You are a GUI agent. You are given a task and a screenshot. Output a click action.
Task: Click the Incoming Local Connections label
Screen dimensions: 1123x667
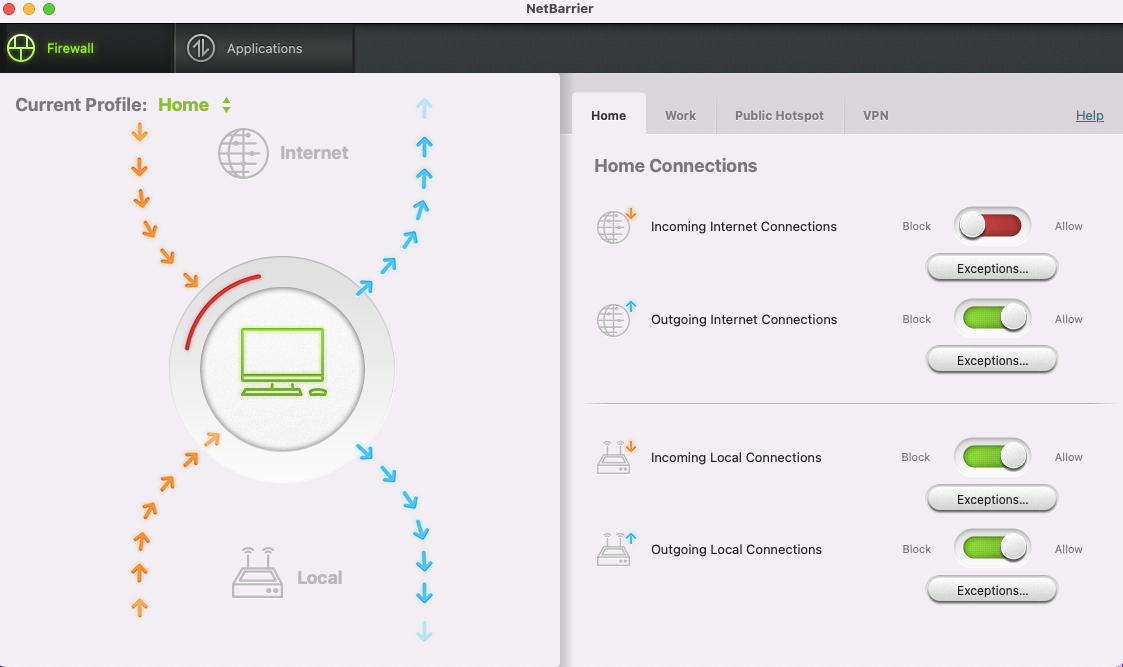(x=736, y=457)
